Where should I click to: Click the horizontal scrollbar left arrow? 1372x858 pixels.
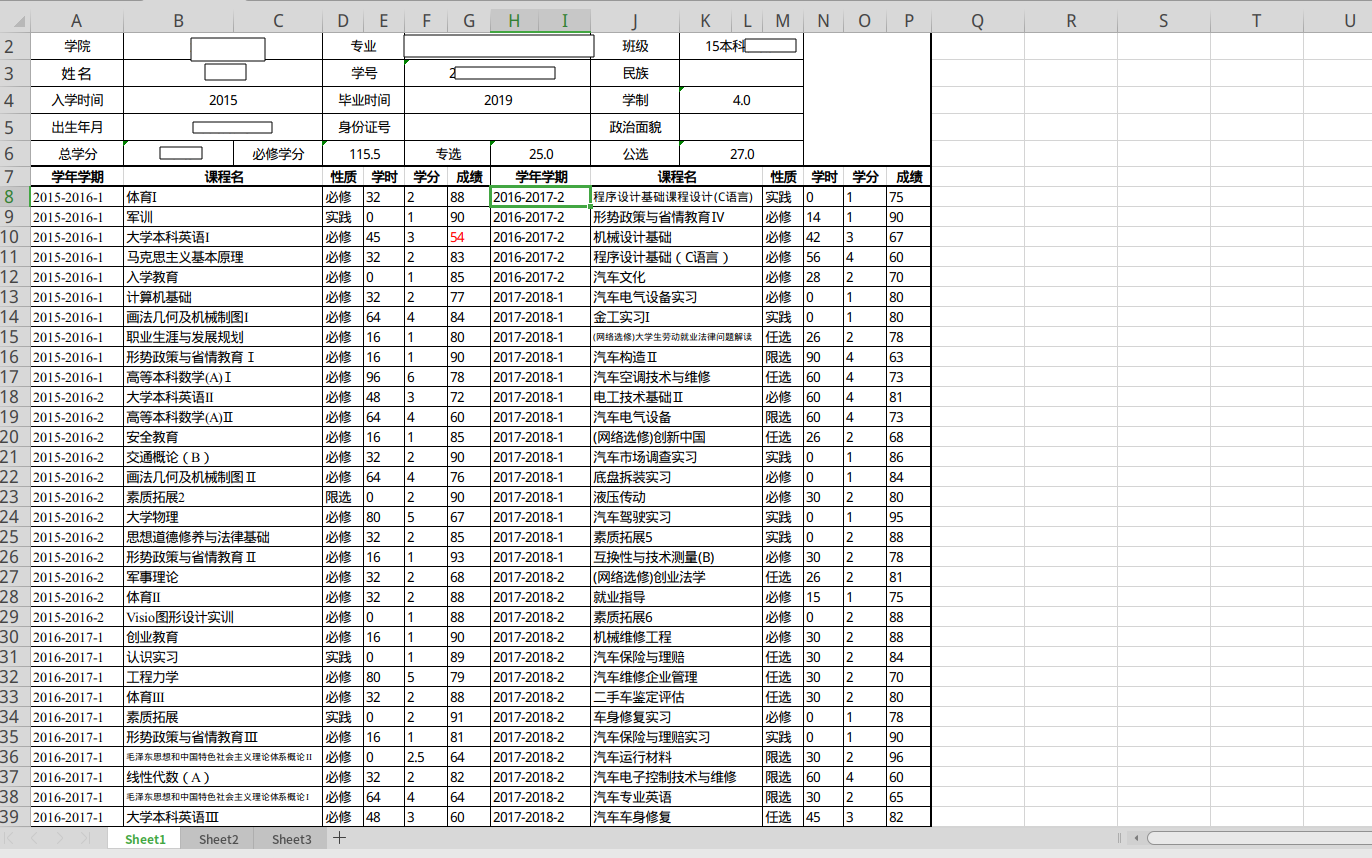click(1135, 838)
